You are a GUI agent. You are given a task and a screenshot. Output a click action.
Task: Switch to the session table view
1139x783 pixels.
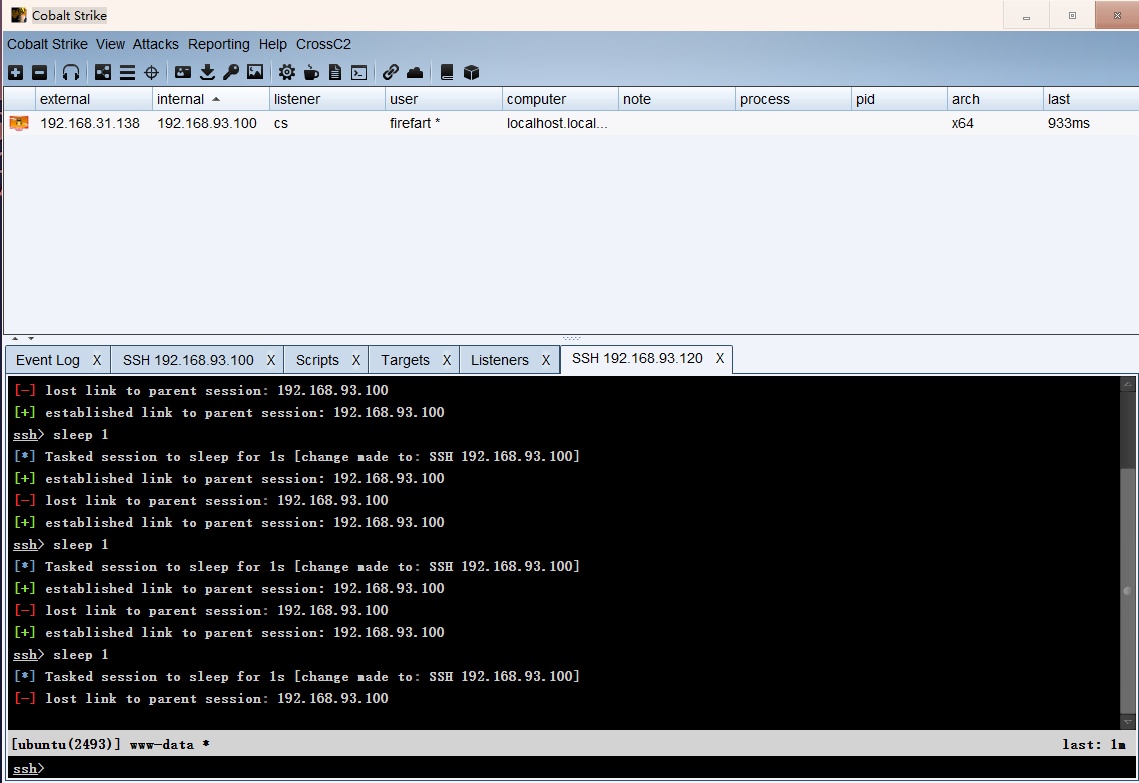click(x=128, y=72)
